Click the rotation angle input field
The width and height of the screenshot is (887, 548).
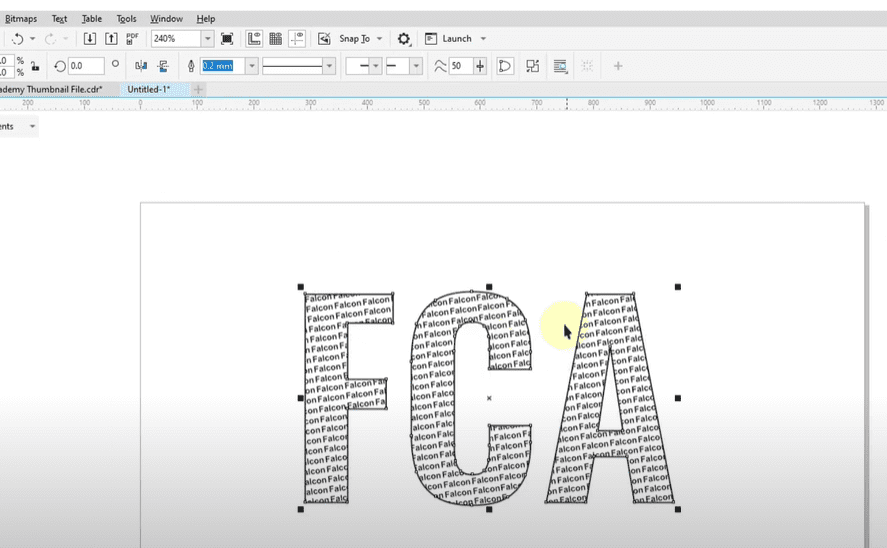pos(86,66)
